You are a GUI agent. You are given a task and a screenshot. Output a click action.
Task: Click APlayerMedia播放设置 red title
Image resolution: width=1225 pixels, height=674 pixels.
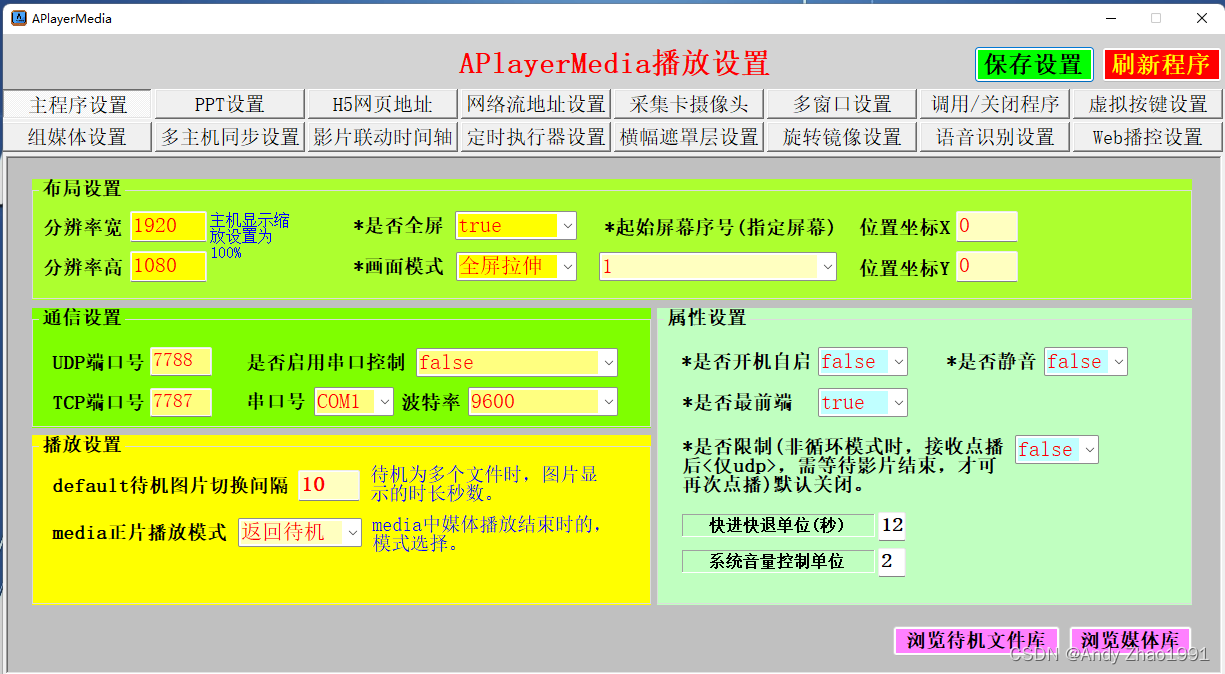click(x=614, y=64)
